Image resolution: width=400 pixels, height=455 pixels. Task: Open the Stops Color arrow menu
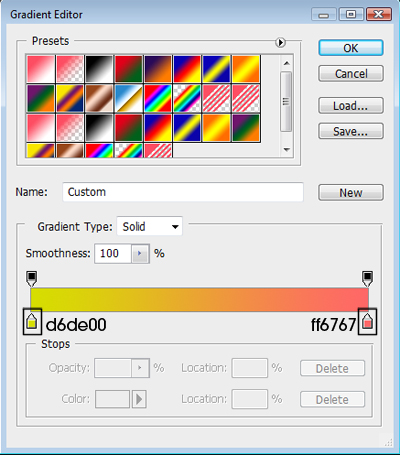(139, 399)
